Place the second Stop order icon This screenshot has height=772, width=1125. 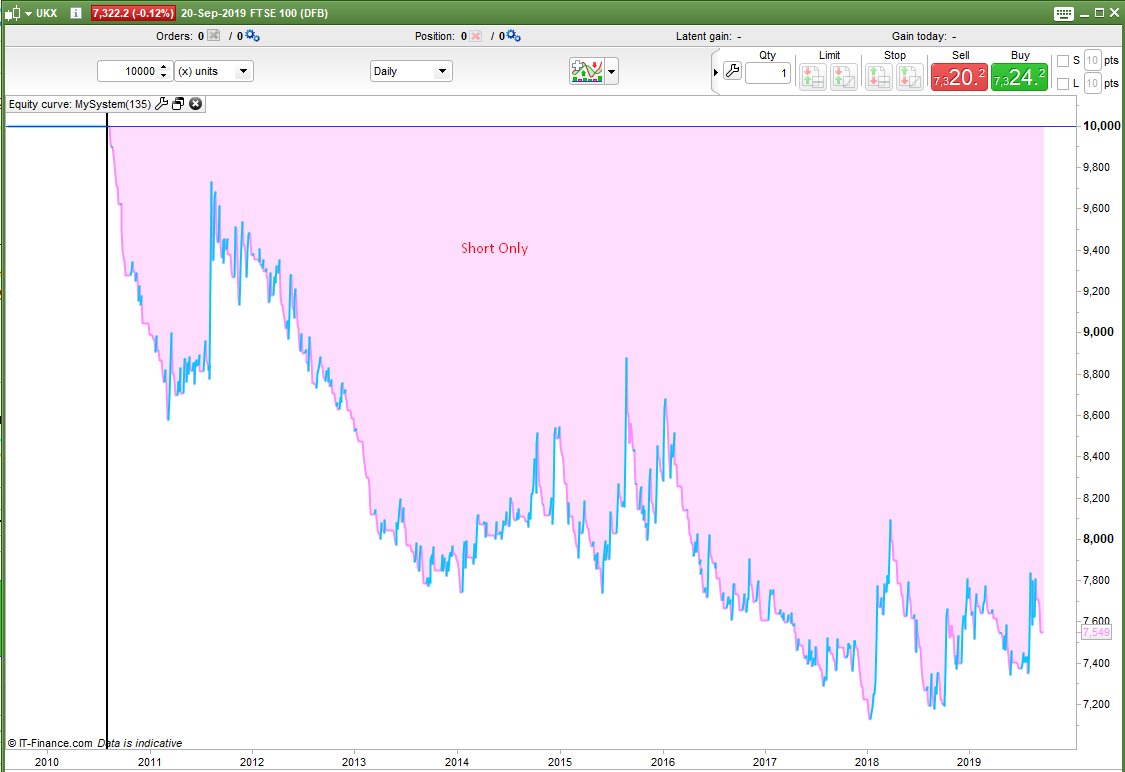pyautogui.click(x=910, y=77)
